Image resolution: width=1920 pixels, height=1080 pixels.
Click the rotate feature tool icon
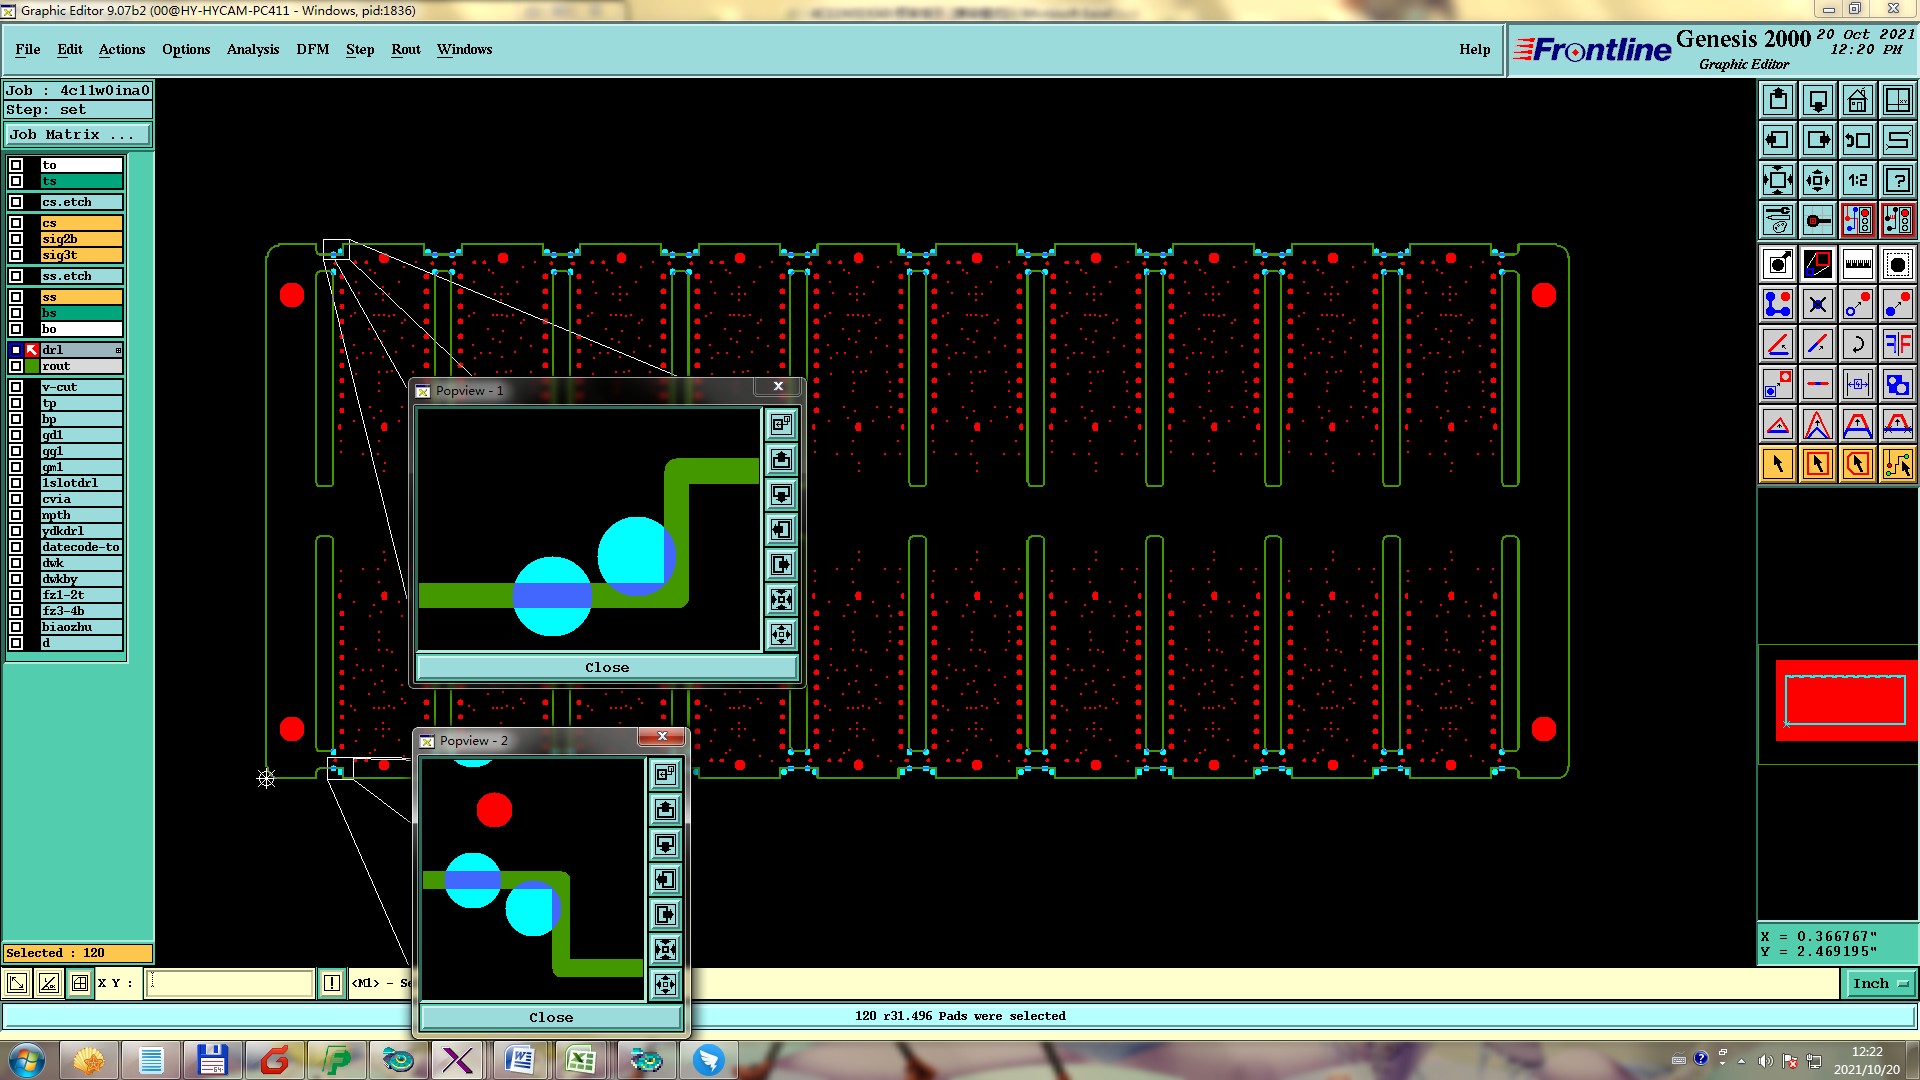click(x=1857, y=344)
